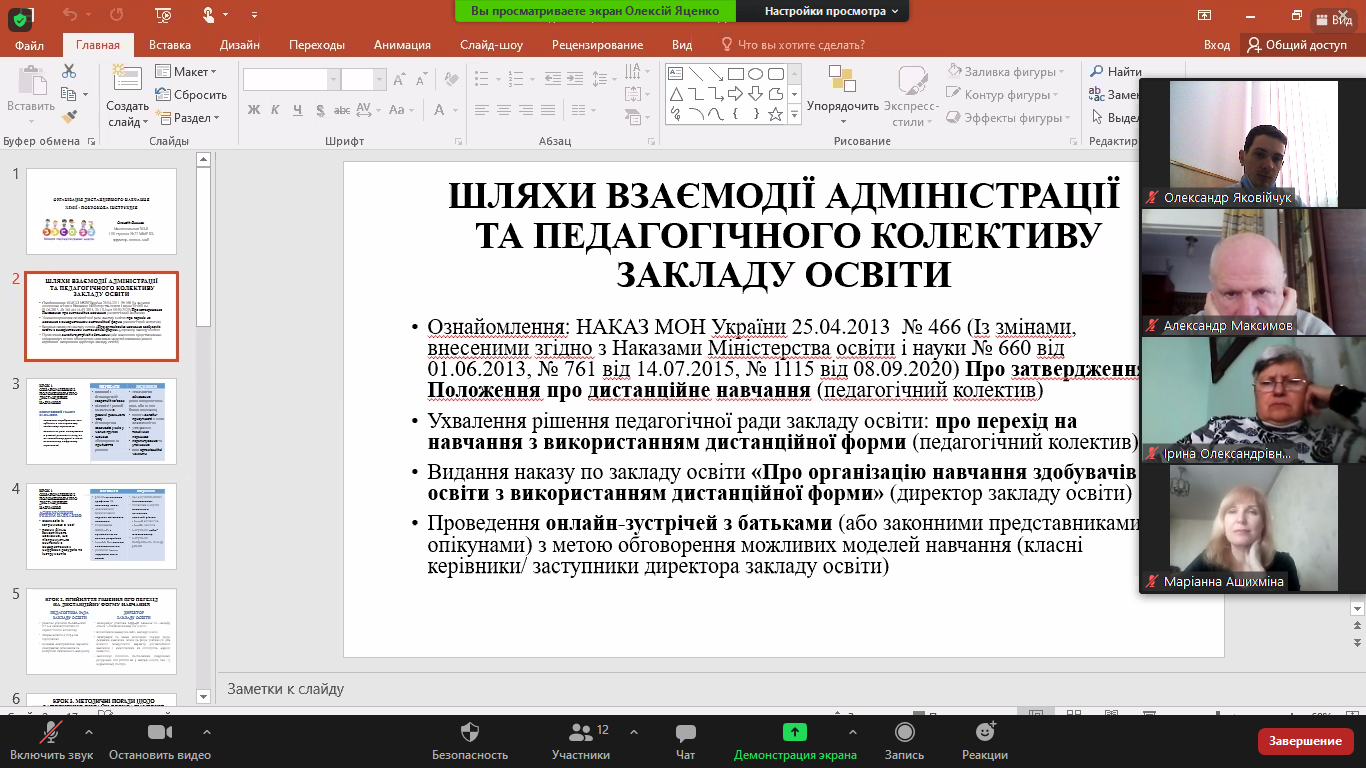Start recording with the Запись button
Screen dimensions: 1366x768
pos(904,741)
